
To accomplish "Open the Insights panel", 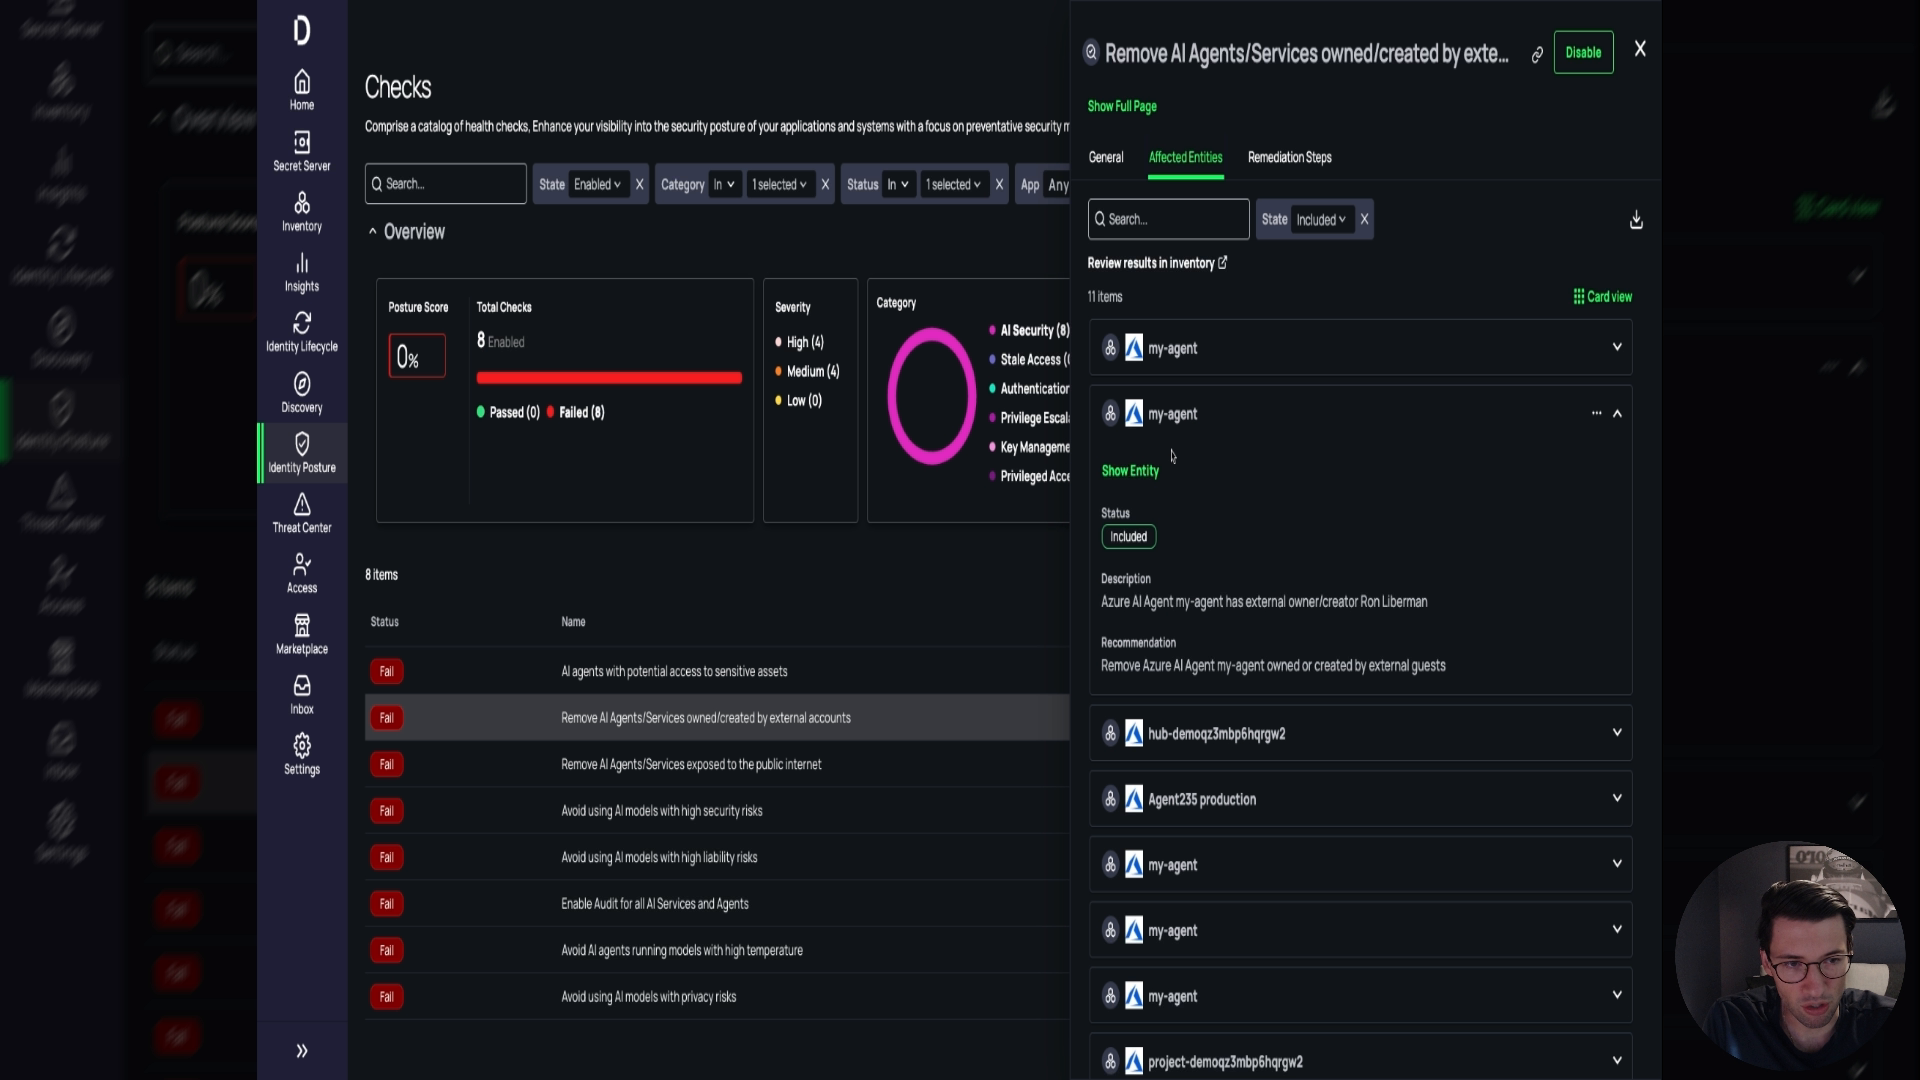I will tap(301, 271).
